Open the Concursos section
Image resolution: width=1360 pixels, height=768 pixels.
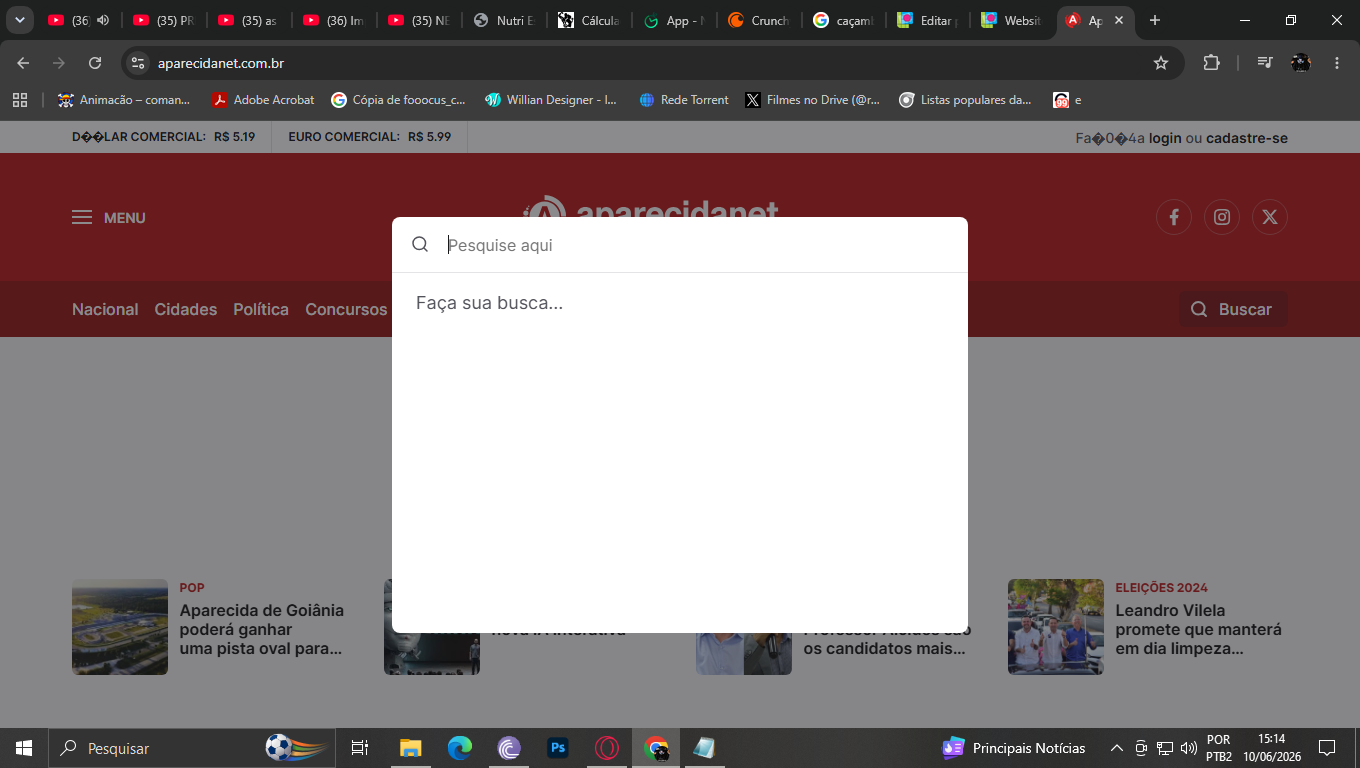pyautogui.click(x=346, y=309)
